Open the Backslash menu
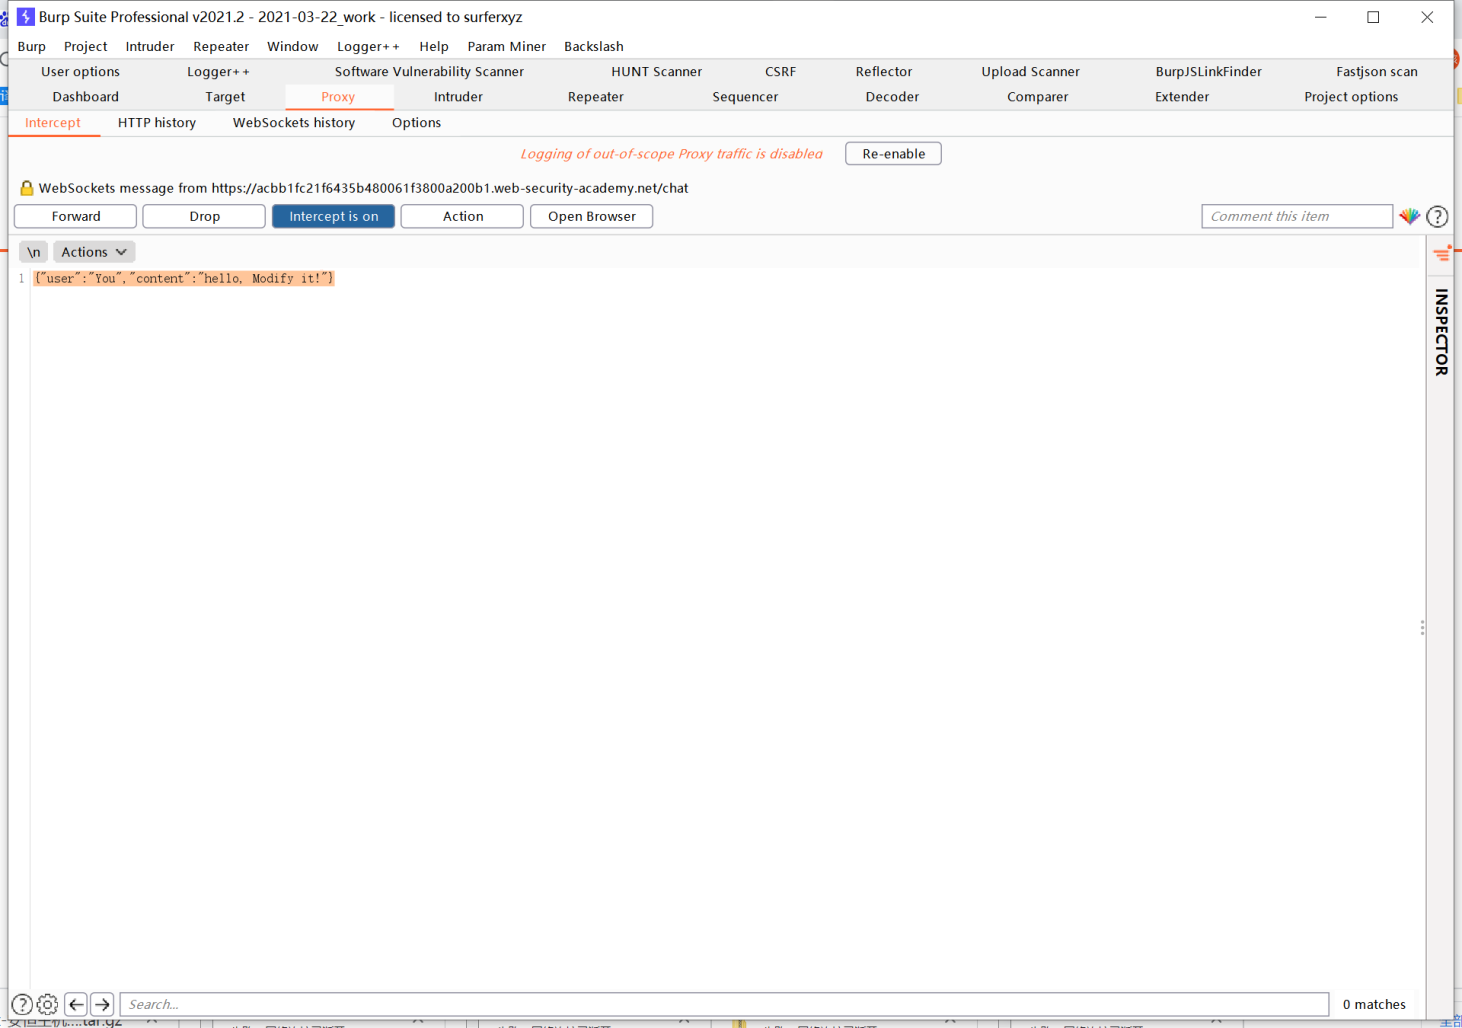Viewport: 1462px width, 1028px height. tap(594, 46)
